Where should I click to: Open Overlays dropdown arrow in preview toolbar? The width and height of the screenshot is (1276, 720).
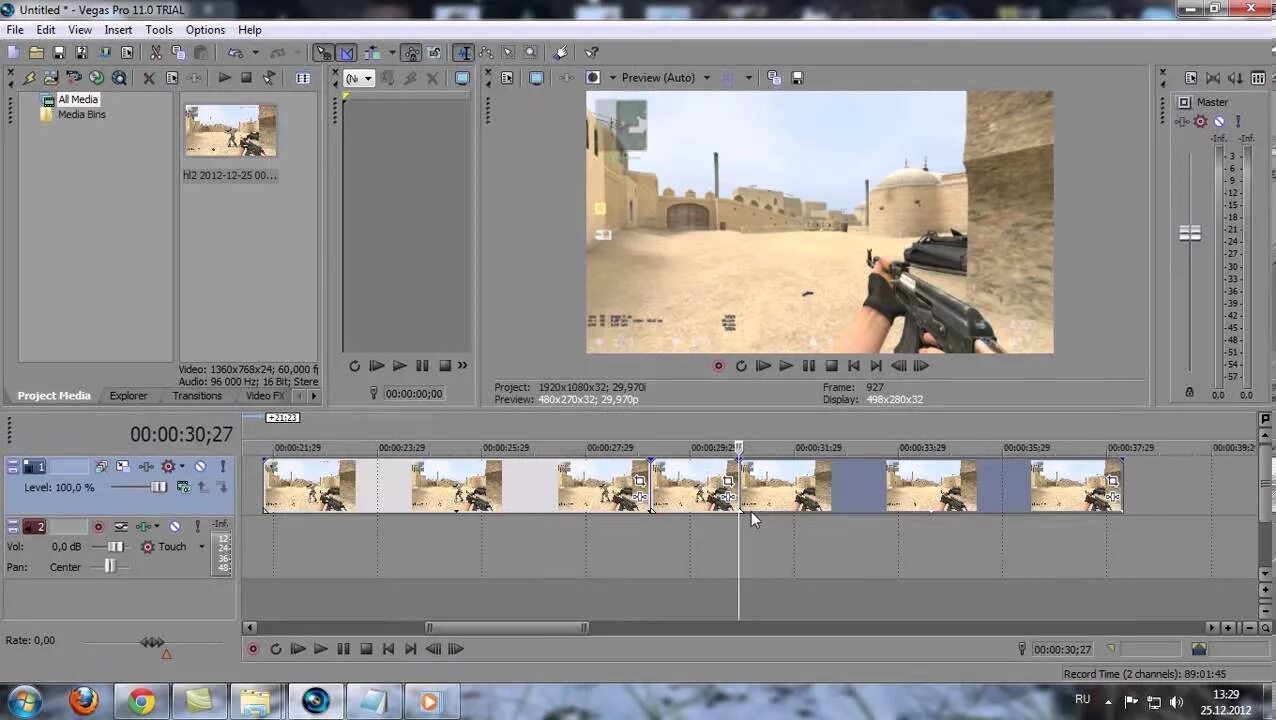pos(748,78)
